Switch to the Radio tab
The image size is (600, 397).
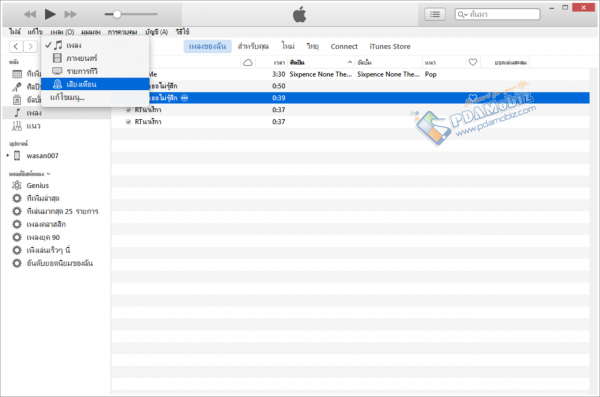[x=312, y=46]
